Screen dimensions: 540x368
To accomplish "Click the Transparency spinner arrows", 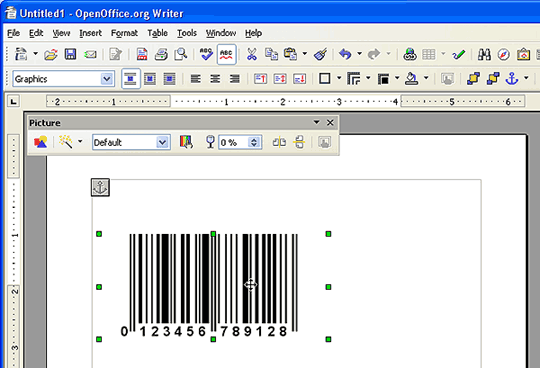I will 254,142.
